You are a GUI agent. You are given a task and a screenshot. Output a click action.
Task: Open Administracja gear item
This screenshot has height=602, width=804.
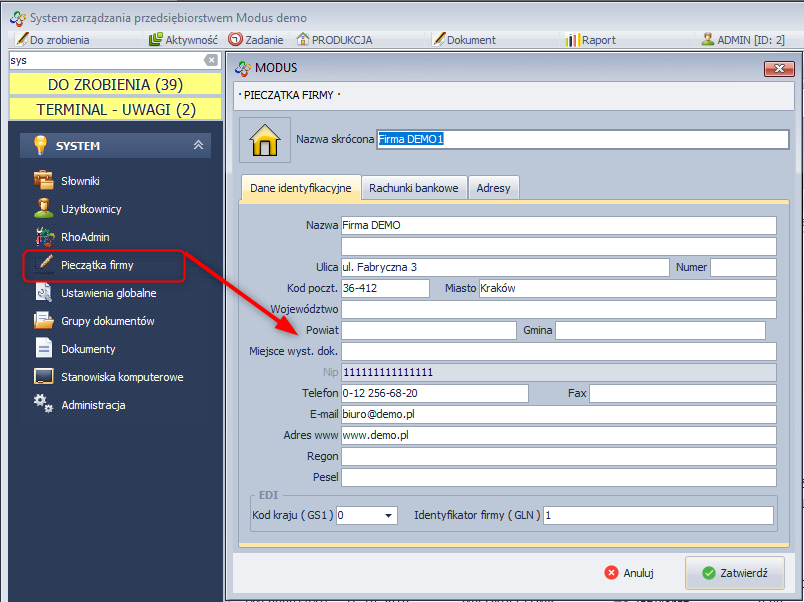tap(92, 405)
